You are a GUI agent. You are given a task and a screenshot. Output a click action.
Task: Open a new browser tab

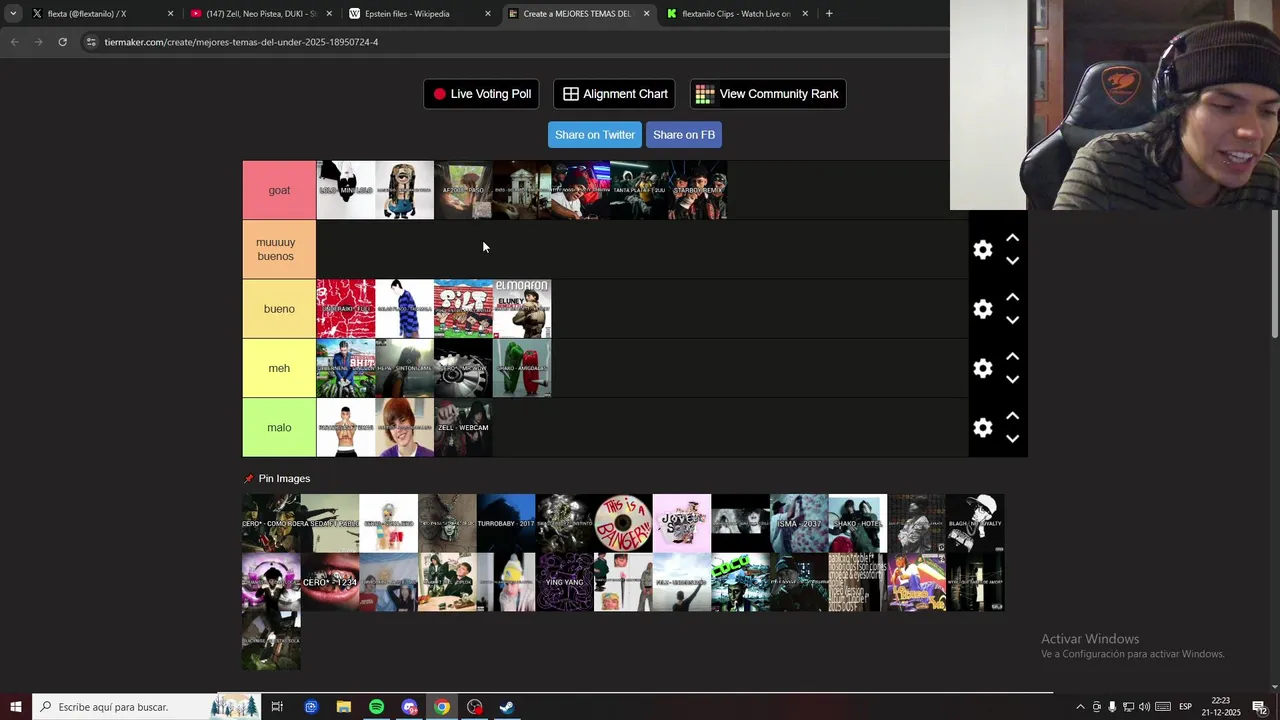[x=829, y=14]
